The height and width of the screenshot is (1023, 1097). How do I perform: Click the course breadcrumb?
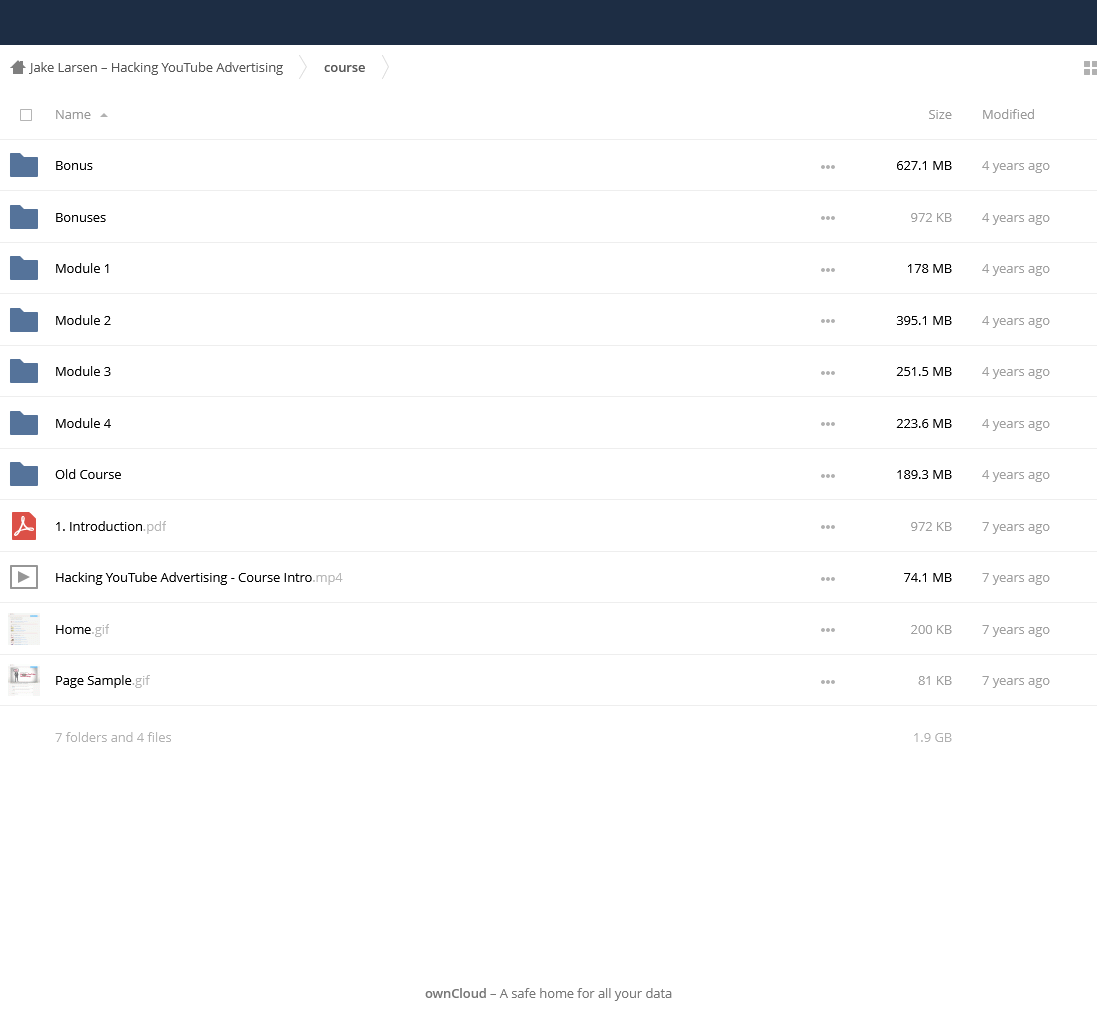344,67
